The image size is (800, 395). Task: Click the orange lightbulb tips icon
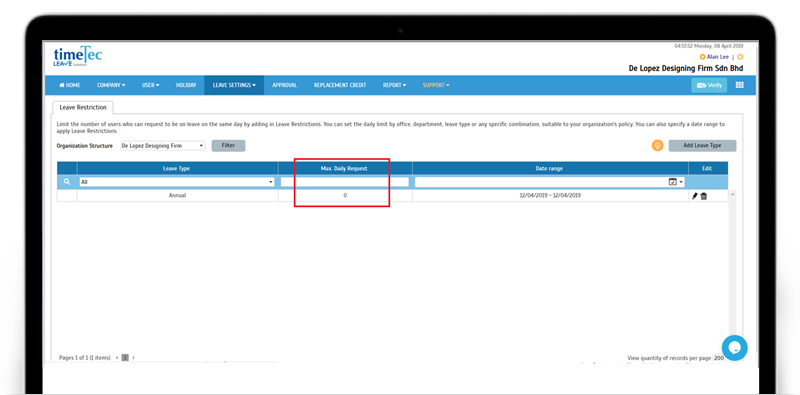click(657, 145)
